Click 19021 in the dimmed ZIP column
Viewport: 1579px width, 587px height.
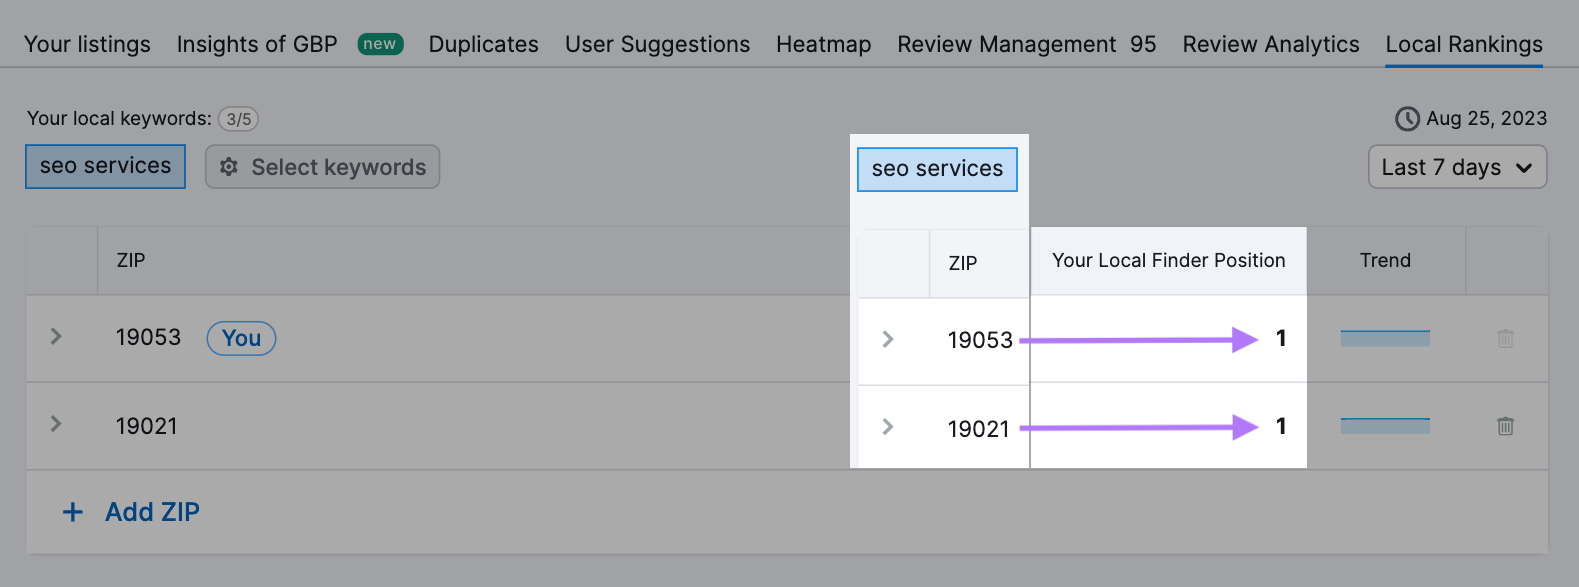click(x=146, y=426)
